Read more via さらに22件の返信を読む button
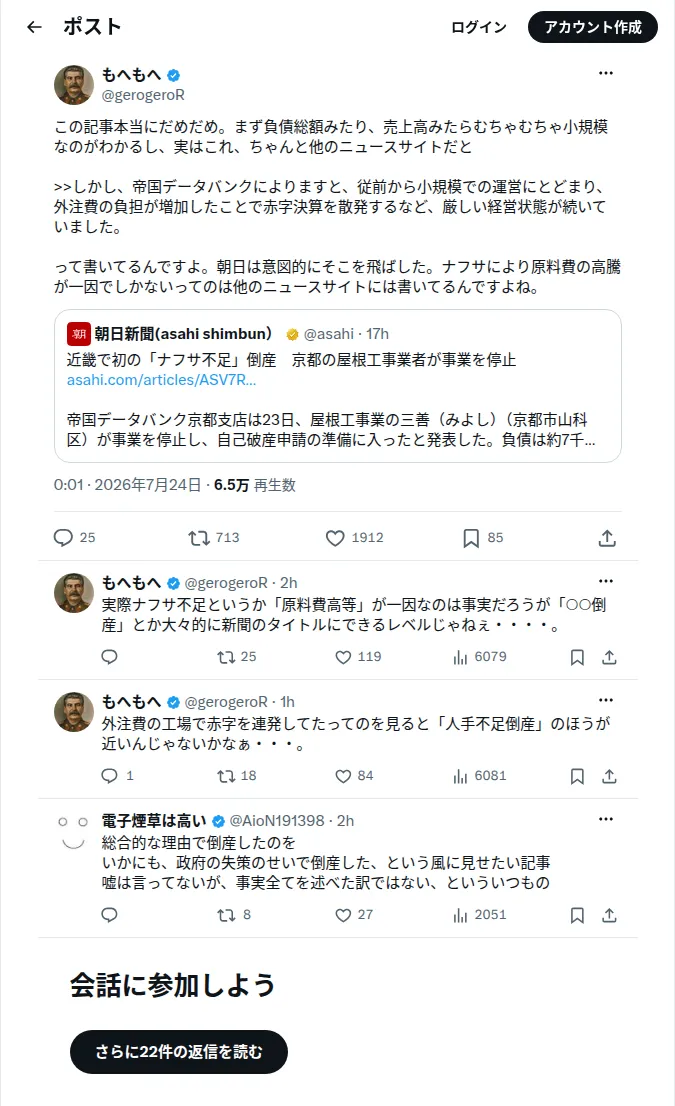The height and width of the screenshot is (1106, 675). pyautogui.click(x=178, y=1052)
